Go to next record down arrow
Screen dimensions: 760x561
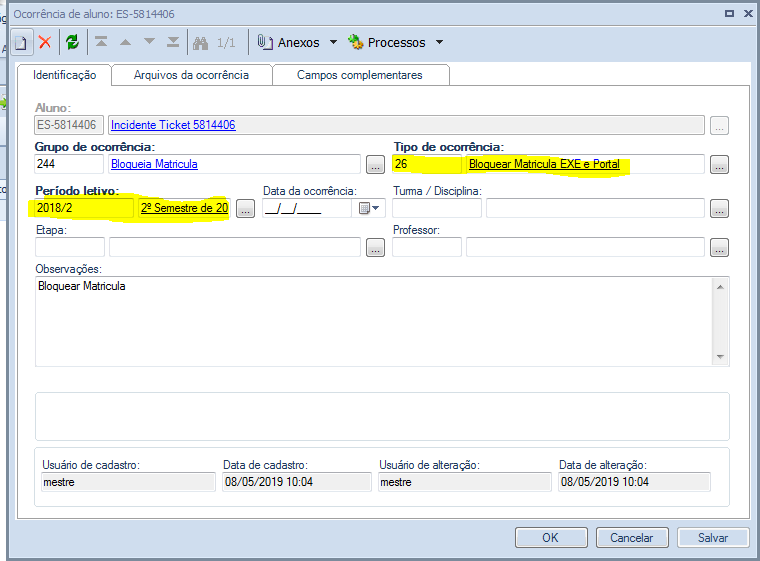pos(149,42)
